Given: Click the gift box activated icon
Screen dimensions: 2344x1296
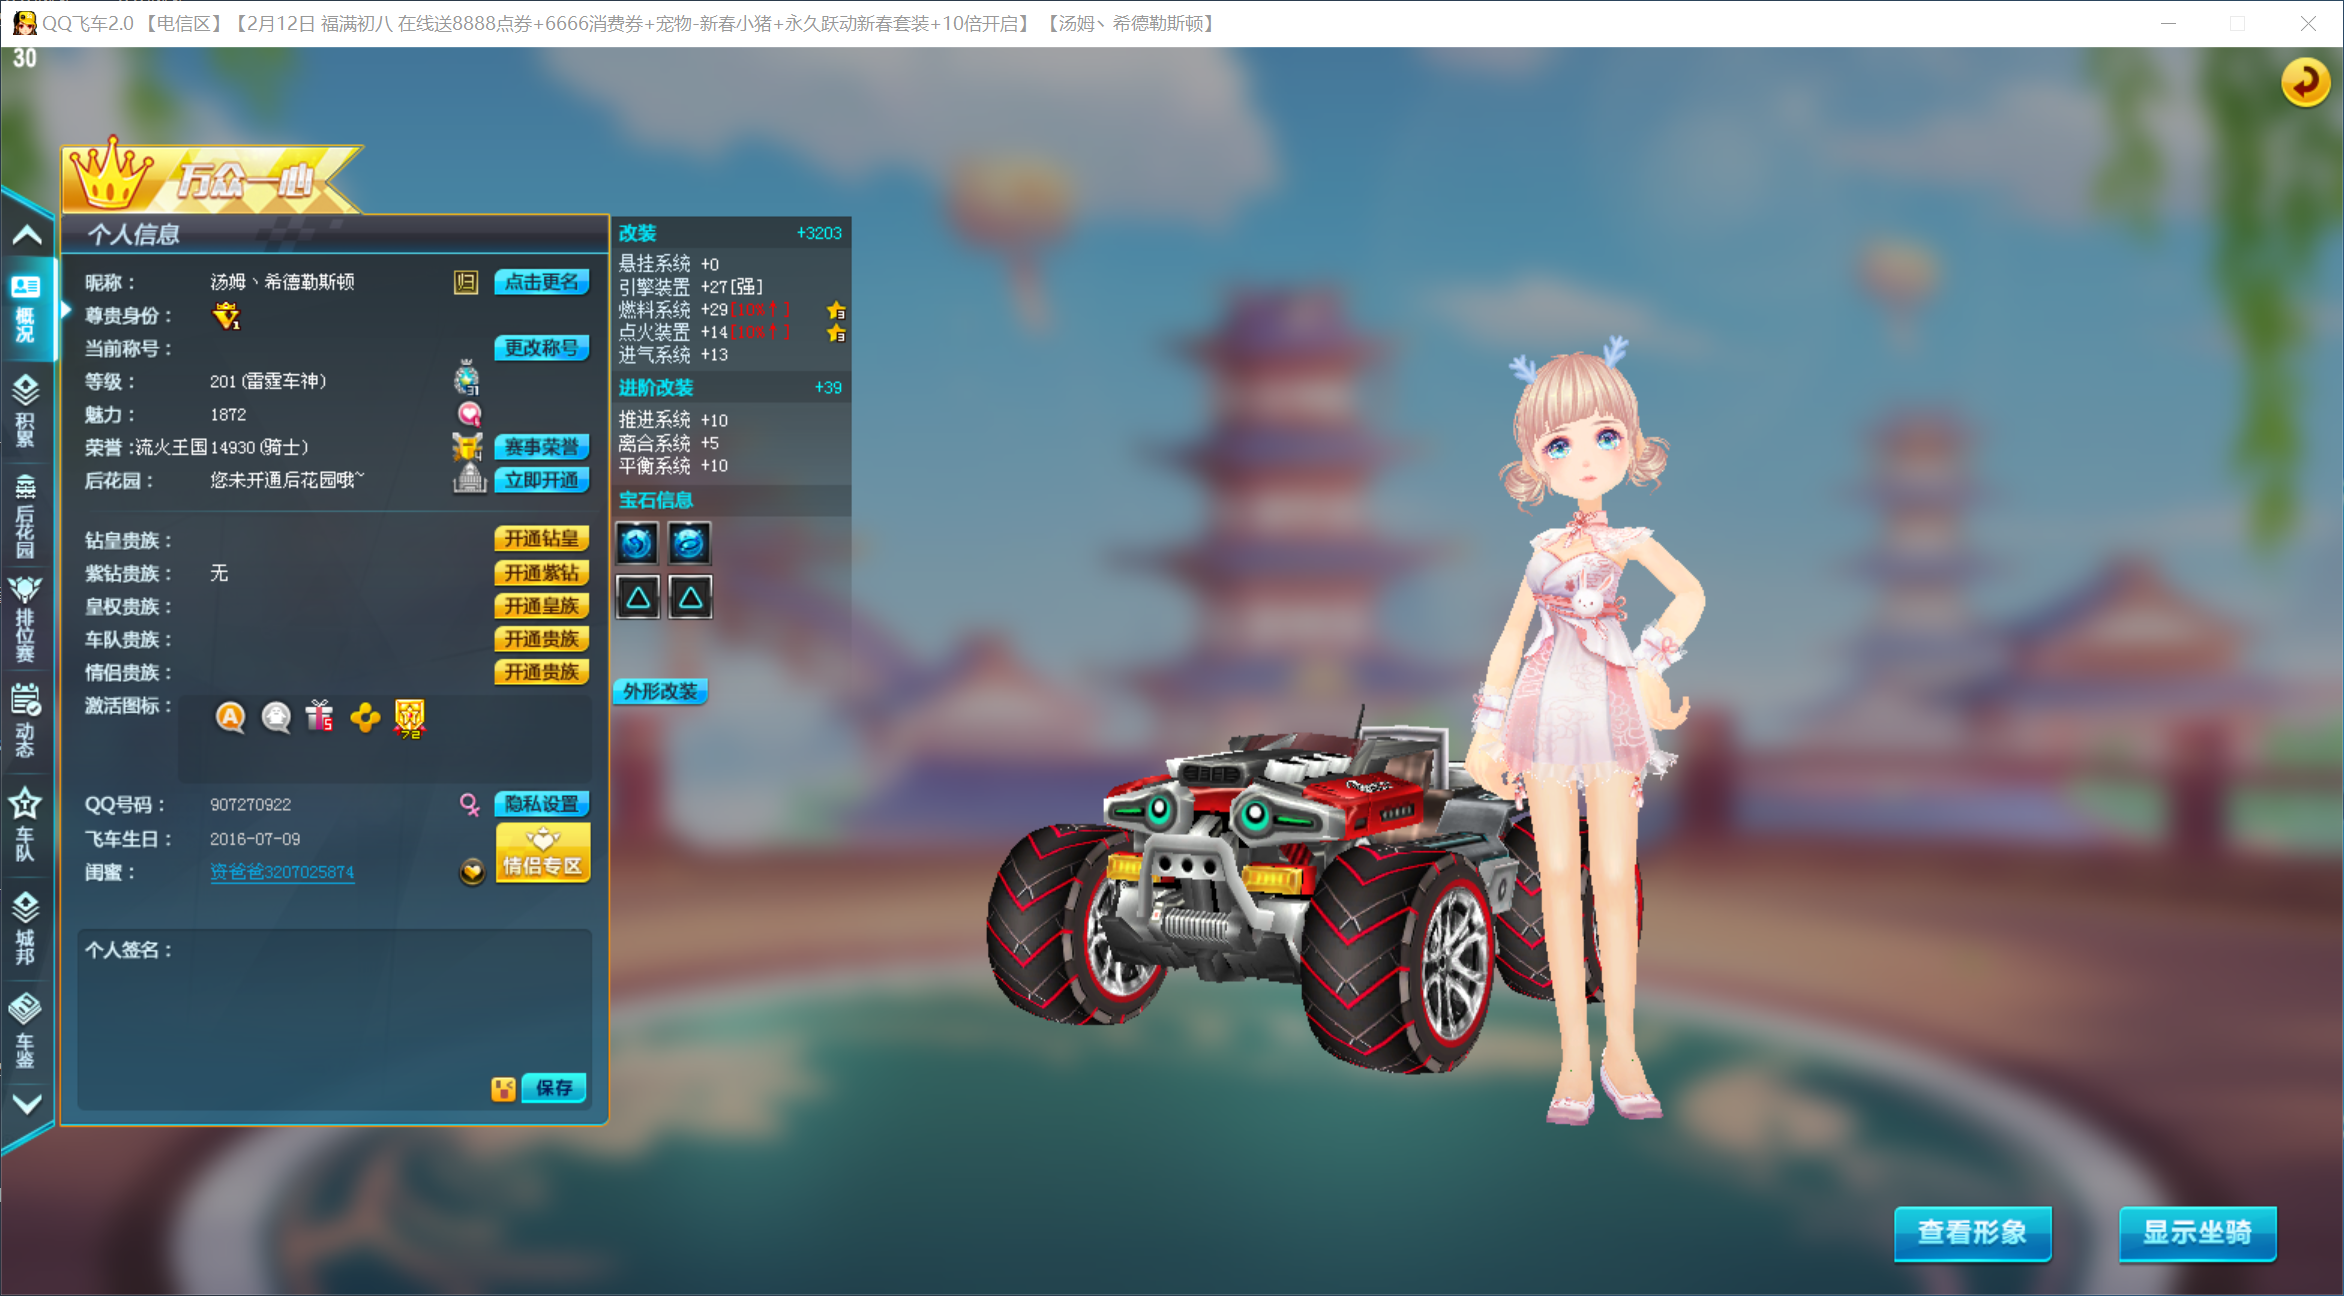Looking at the screenshot, I should [x=320, y=716].
